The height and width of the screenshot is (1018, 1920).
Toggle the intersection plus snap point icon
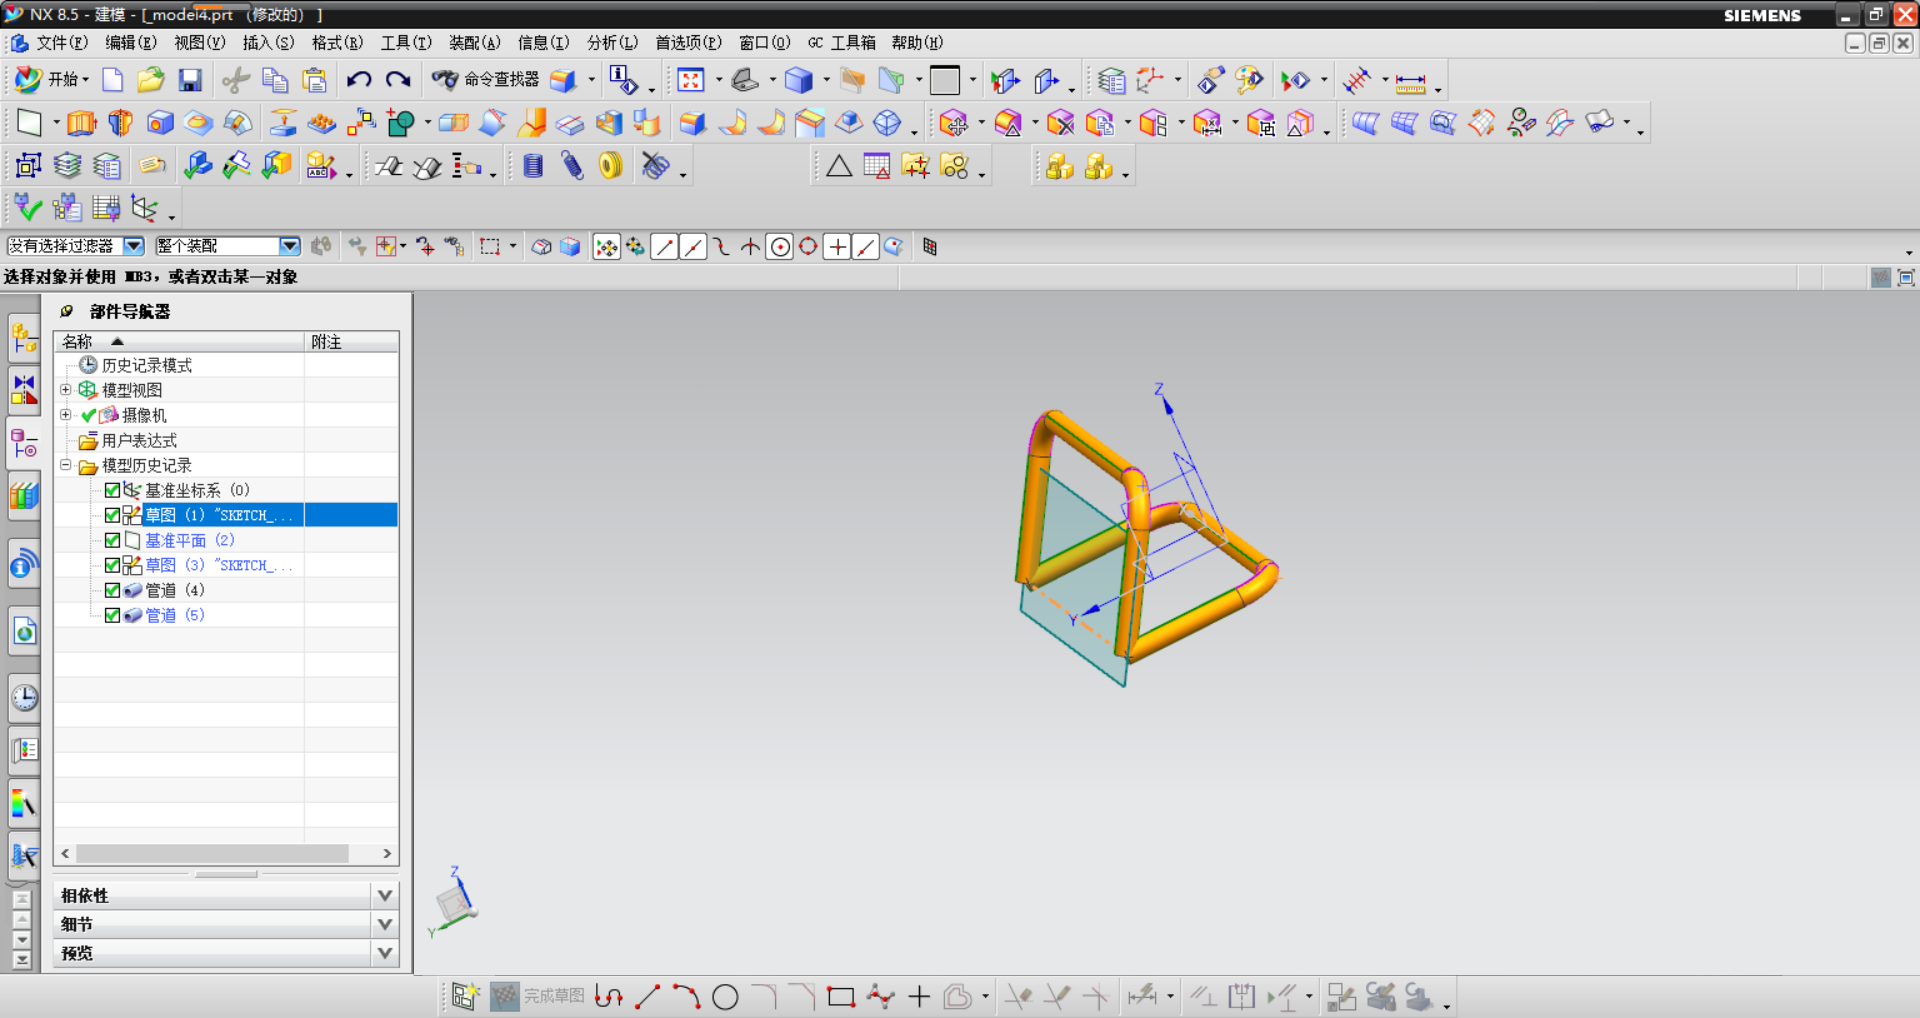(x=838, y=247)
